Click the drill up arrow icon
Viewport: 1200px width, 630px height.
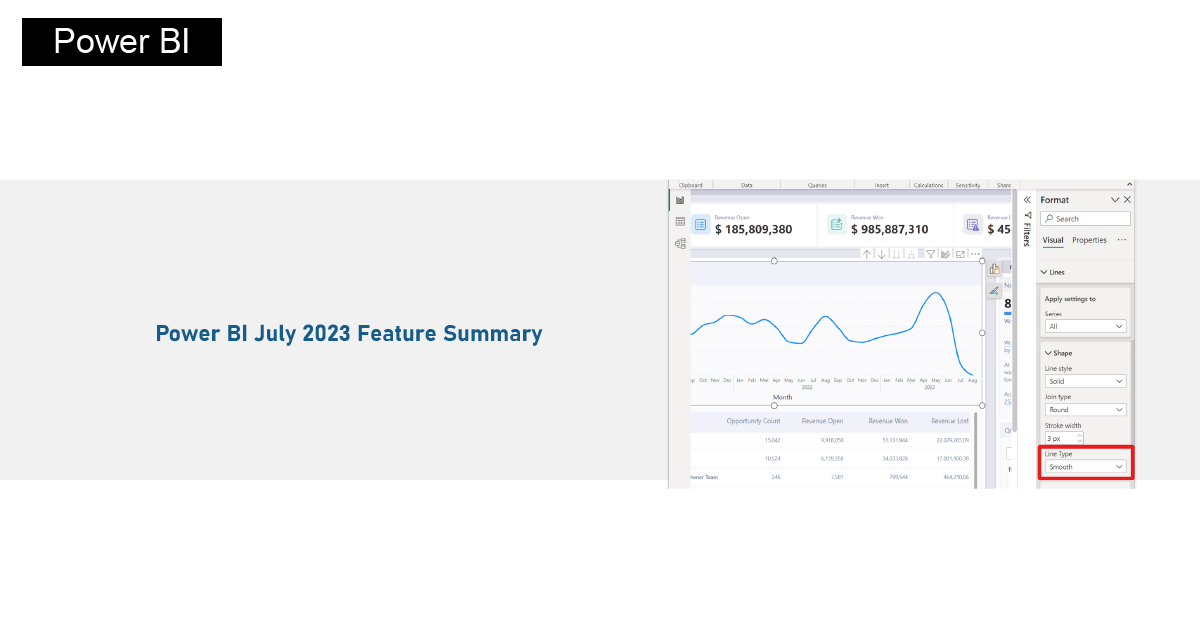pyautogui.click(x=867, y=254)
